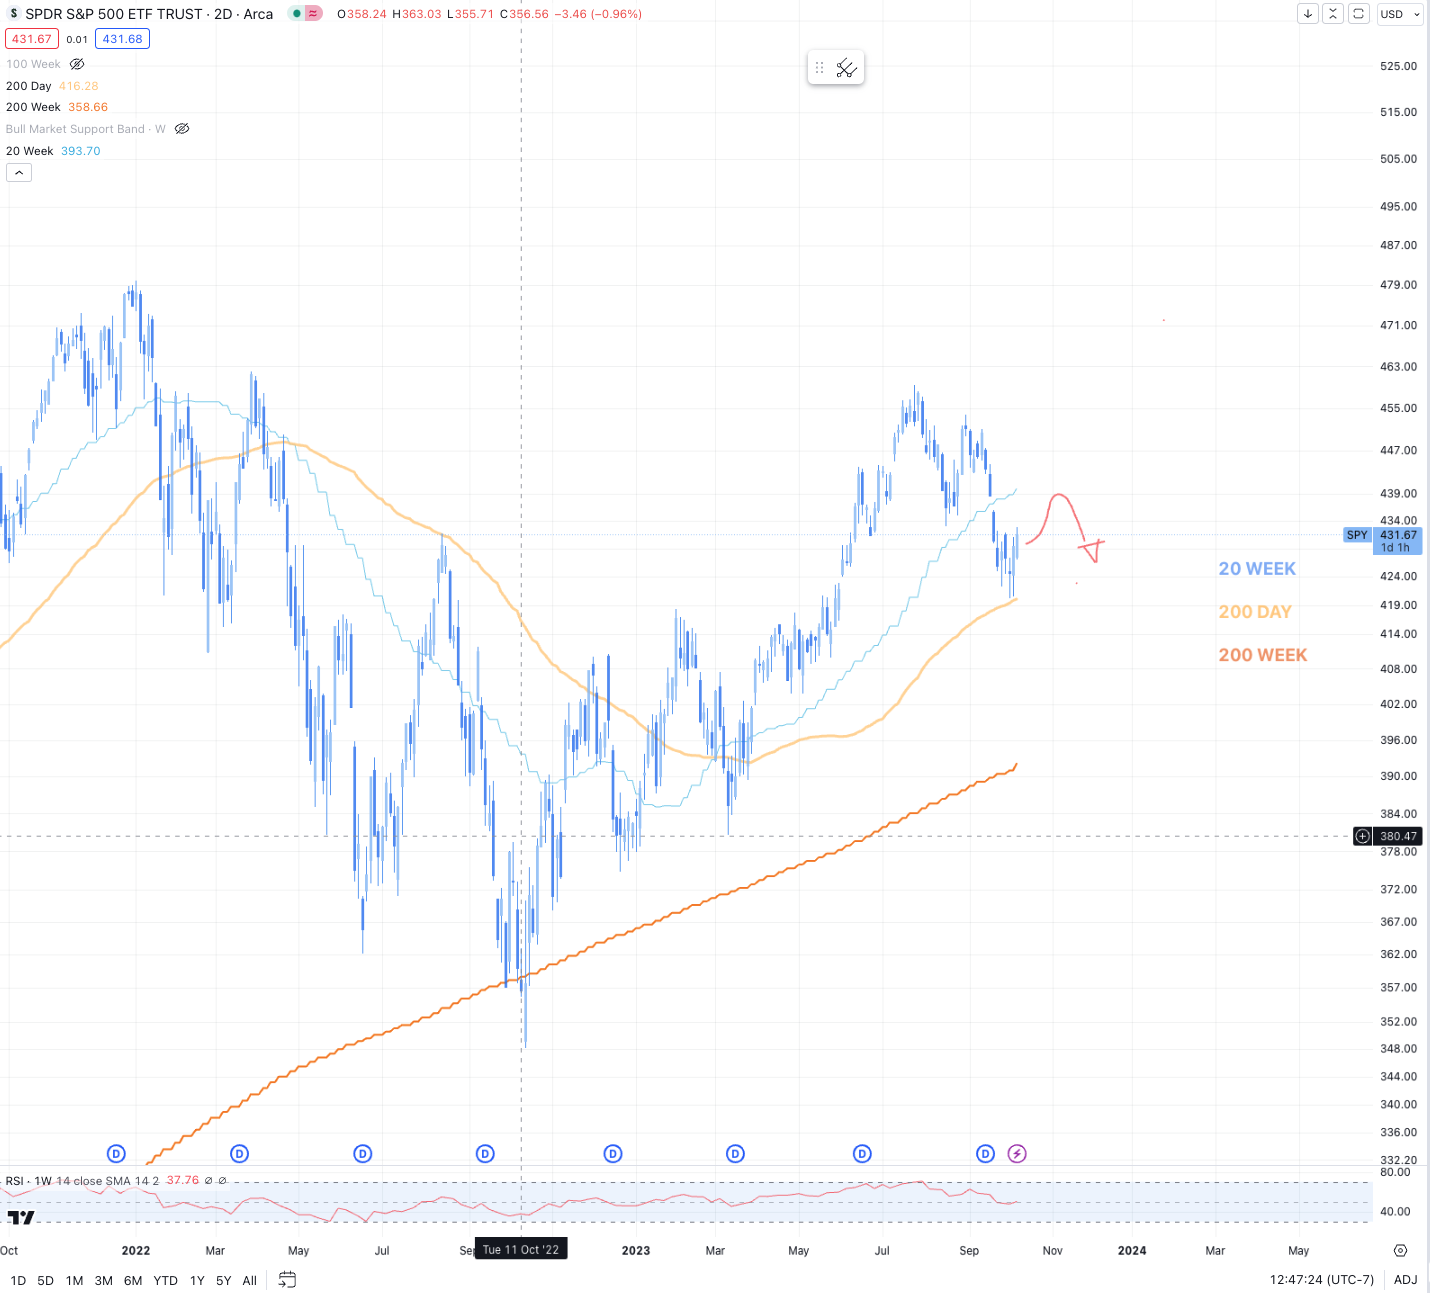
Task: Select the orange 200 WEEK text annotation
Action: tap(1263, 655)
